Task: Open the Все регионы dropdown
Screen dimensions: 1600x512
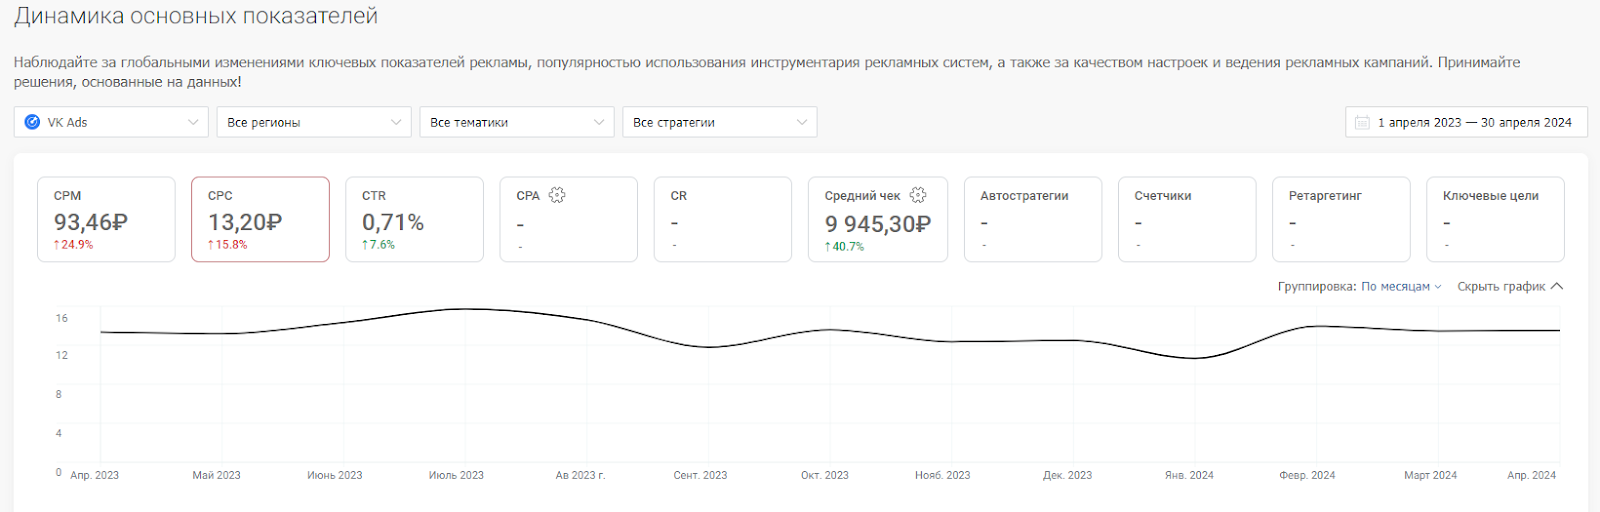Action: pos(314,122)
